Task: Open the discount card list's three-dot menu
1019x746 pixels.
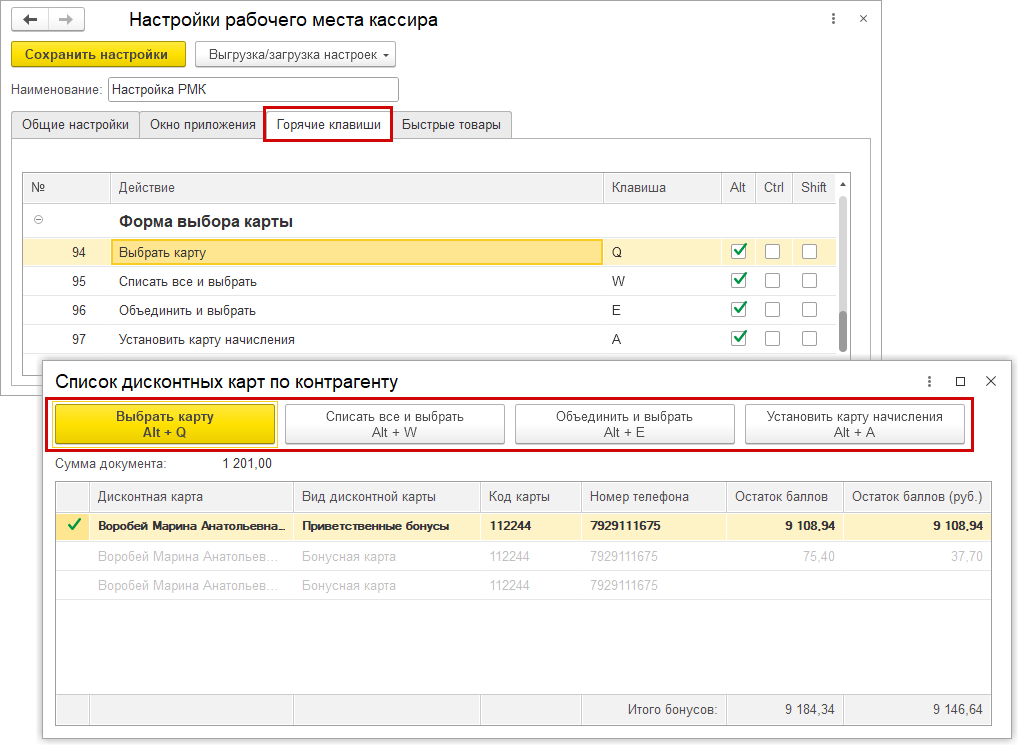Action: click(x=929, y=381)
